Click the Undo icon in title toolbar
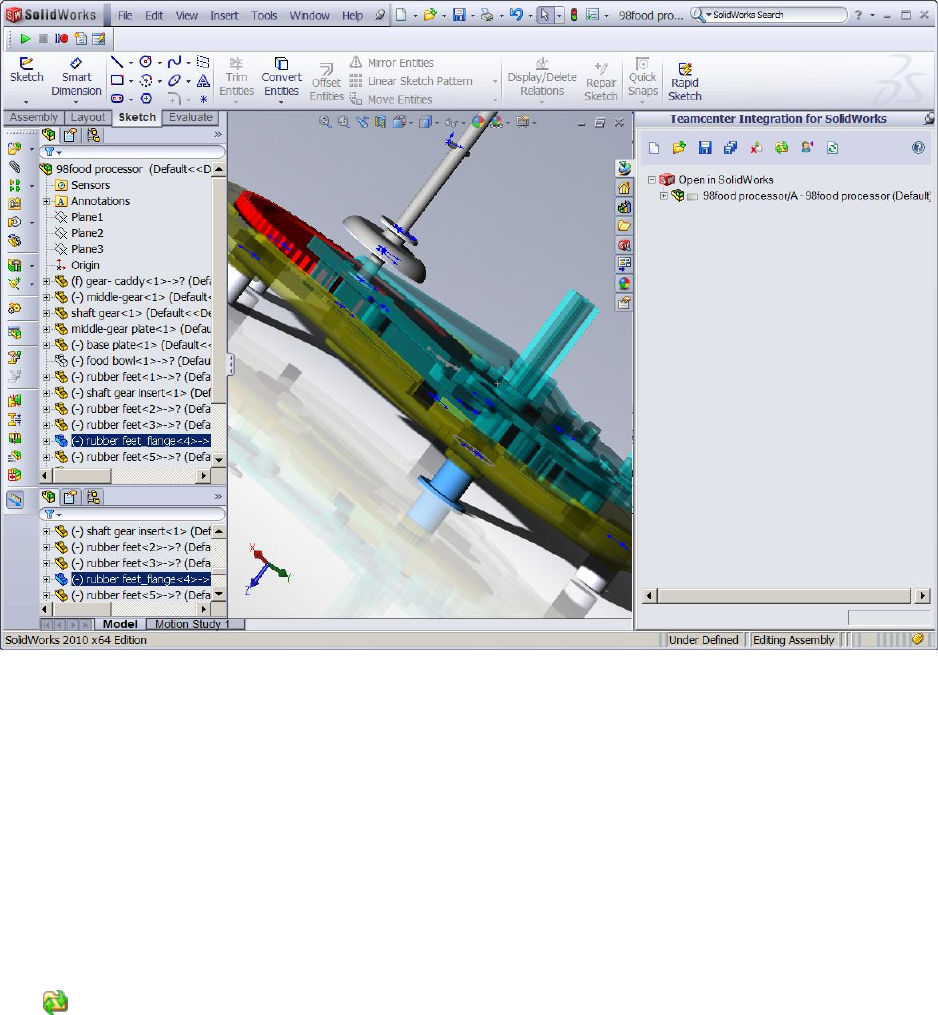 pos(516,14)
